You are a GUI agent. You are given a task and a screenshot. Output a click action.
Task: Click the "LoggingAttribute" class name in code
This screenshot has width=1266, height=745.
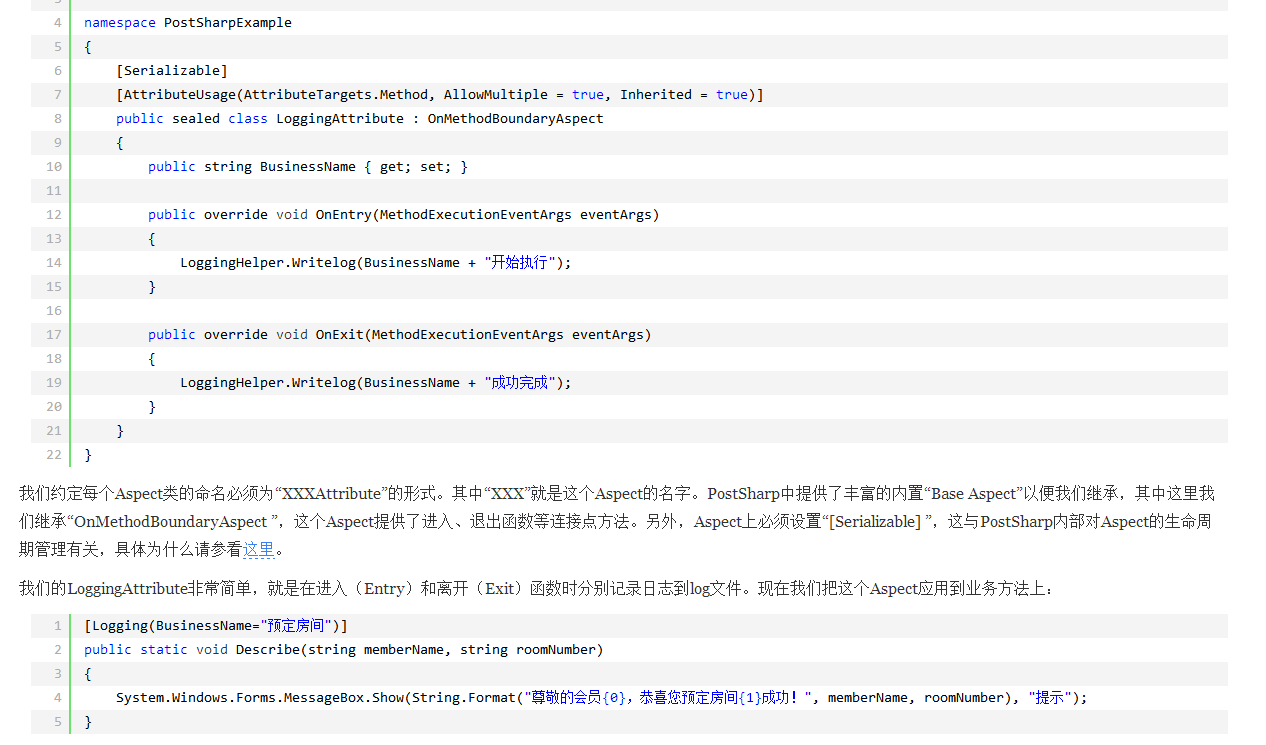point(340,118)
